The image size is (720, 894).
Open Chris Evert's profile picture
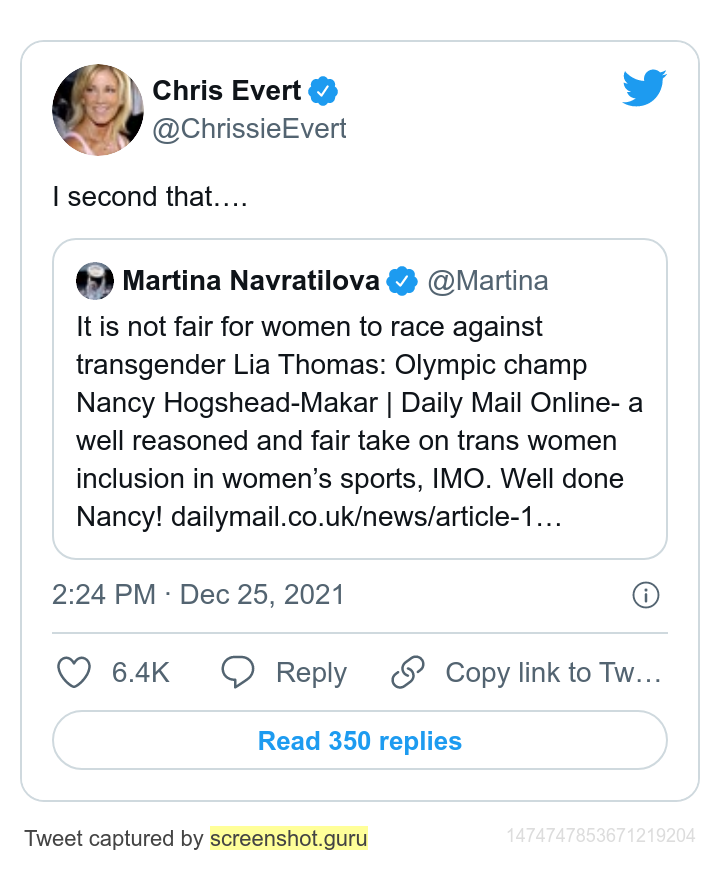(x=97, y=109)
